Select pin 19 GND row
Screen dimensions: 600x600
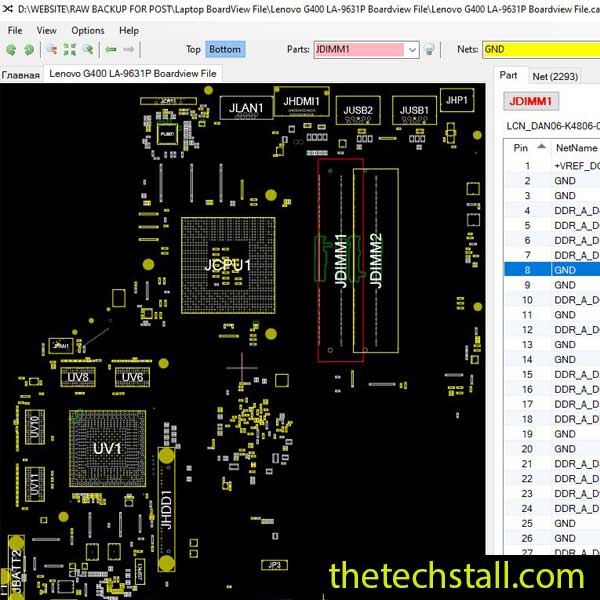point(552,434)
